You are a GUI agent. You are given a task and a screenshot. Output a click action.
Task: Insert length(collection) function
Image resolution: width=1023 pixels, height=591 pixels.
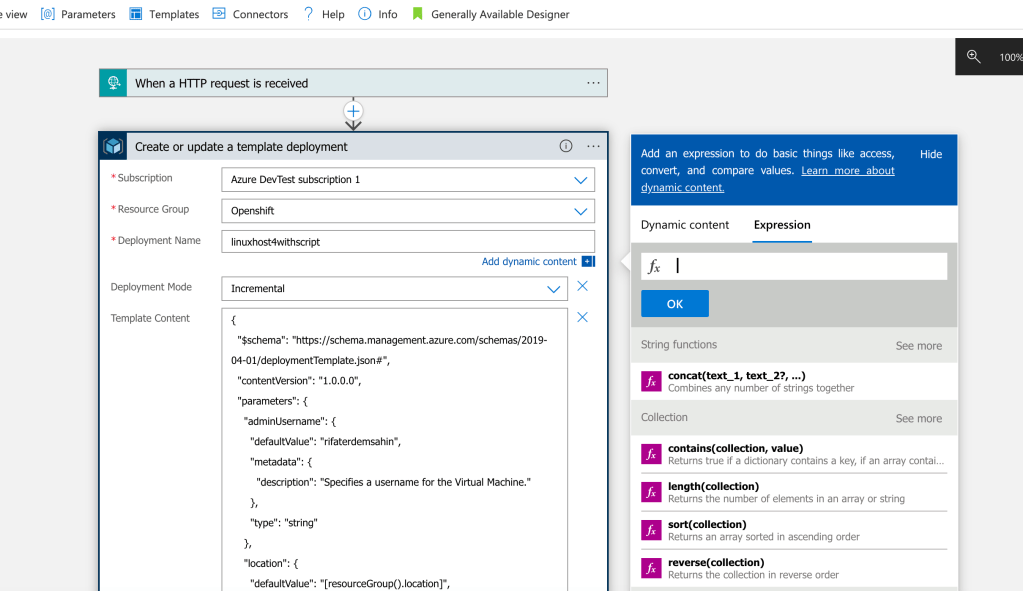[794, 492]
